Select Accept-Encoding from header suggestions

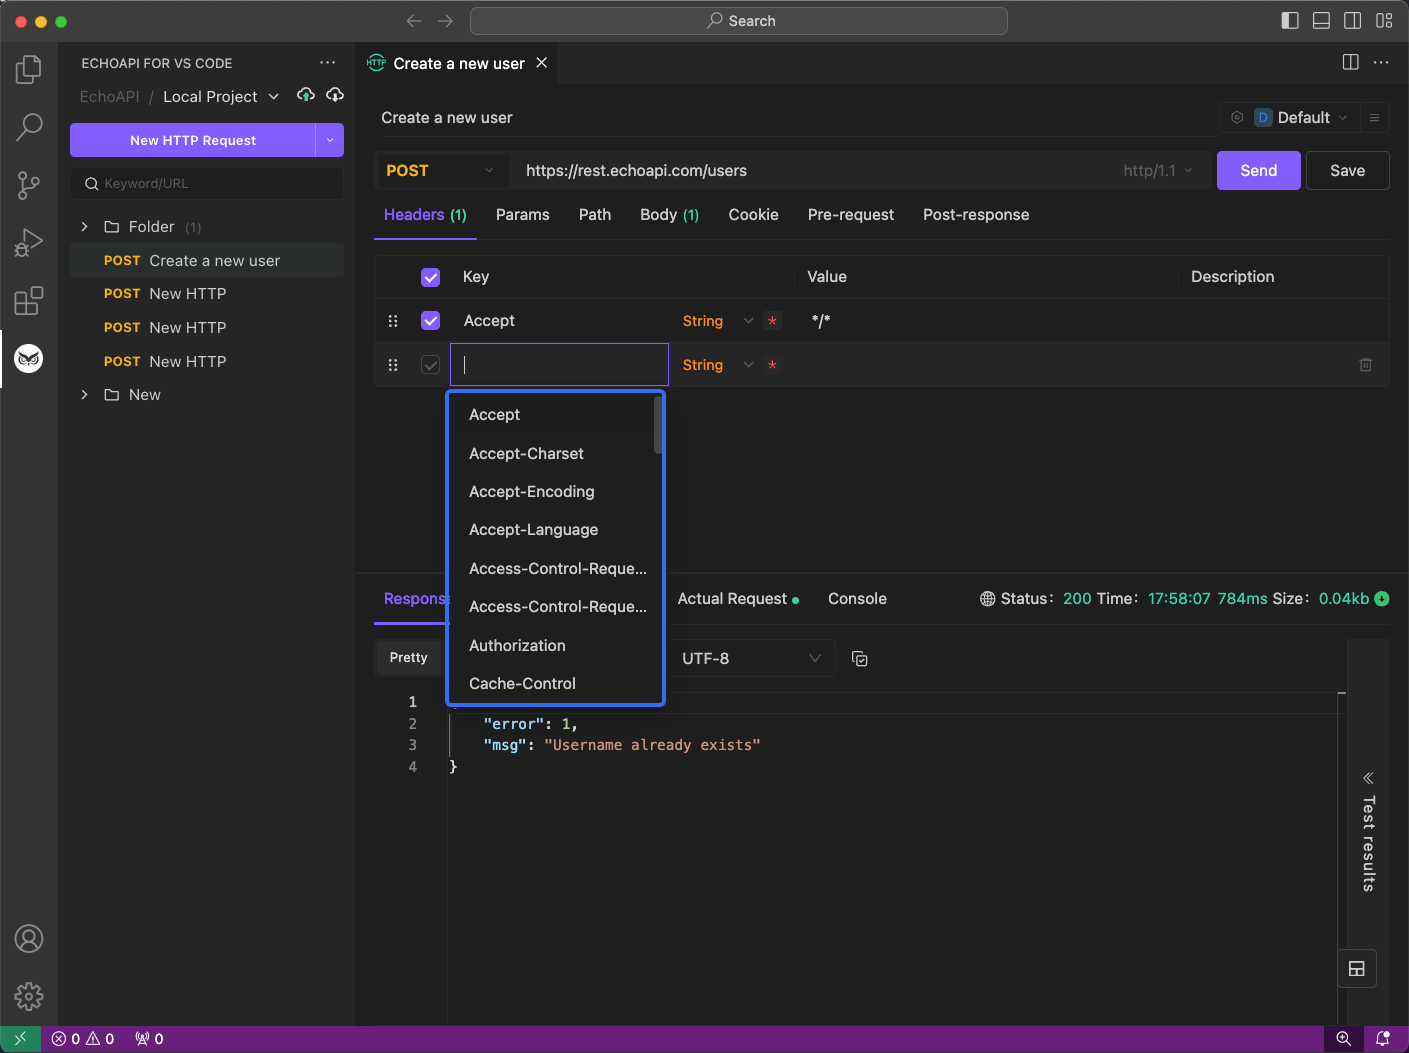click(x=554, y=491)
